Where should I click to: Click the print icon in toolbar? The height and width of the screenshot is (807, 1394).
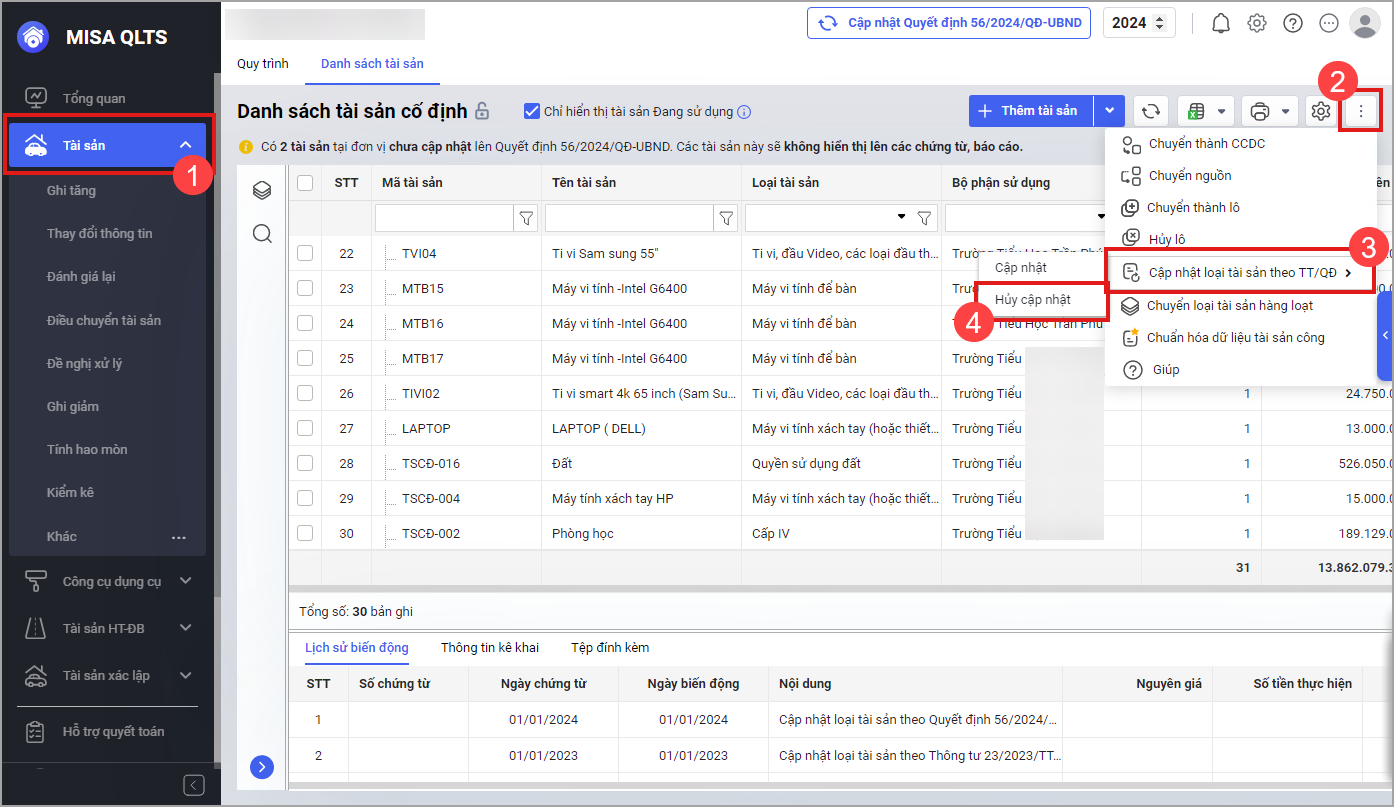[x=1260, y=111]
